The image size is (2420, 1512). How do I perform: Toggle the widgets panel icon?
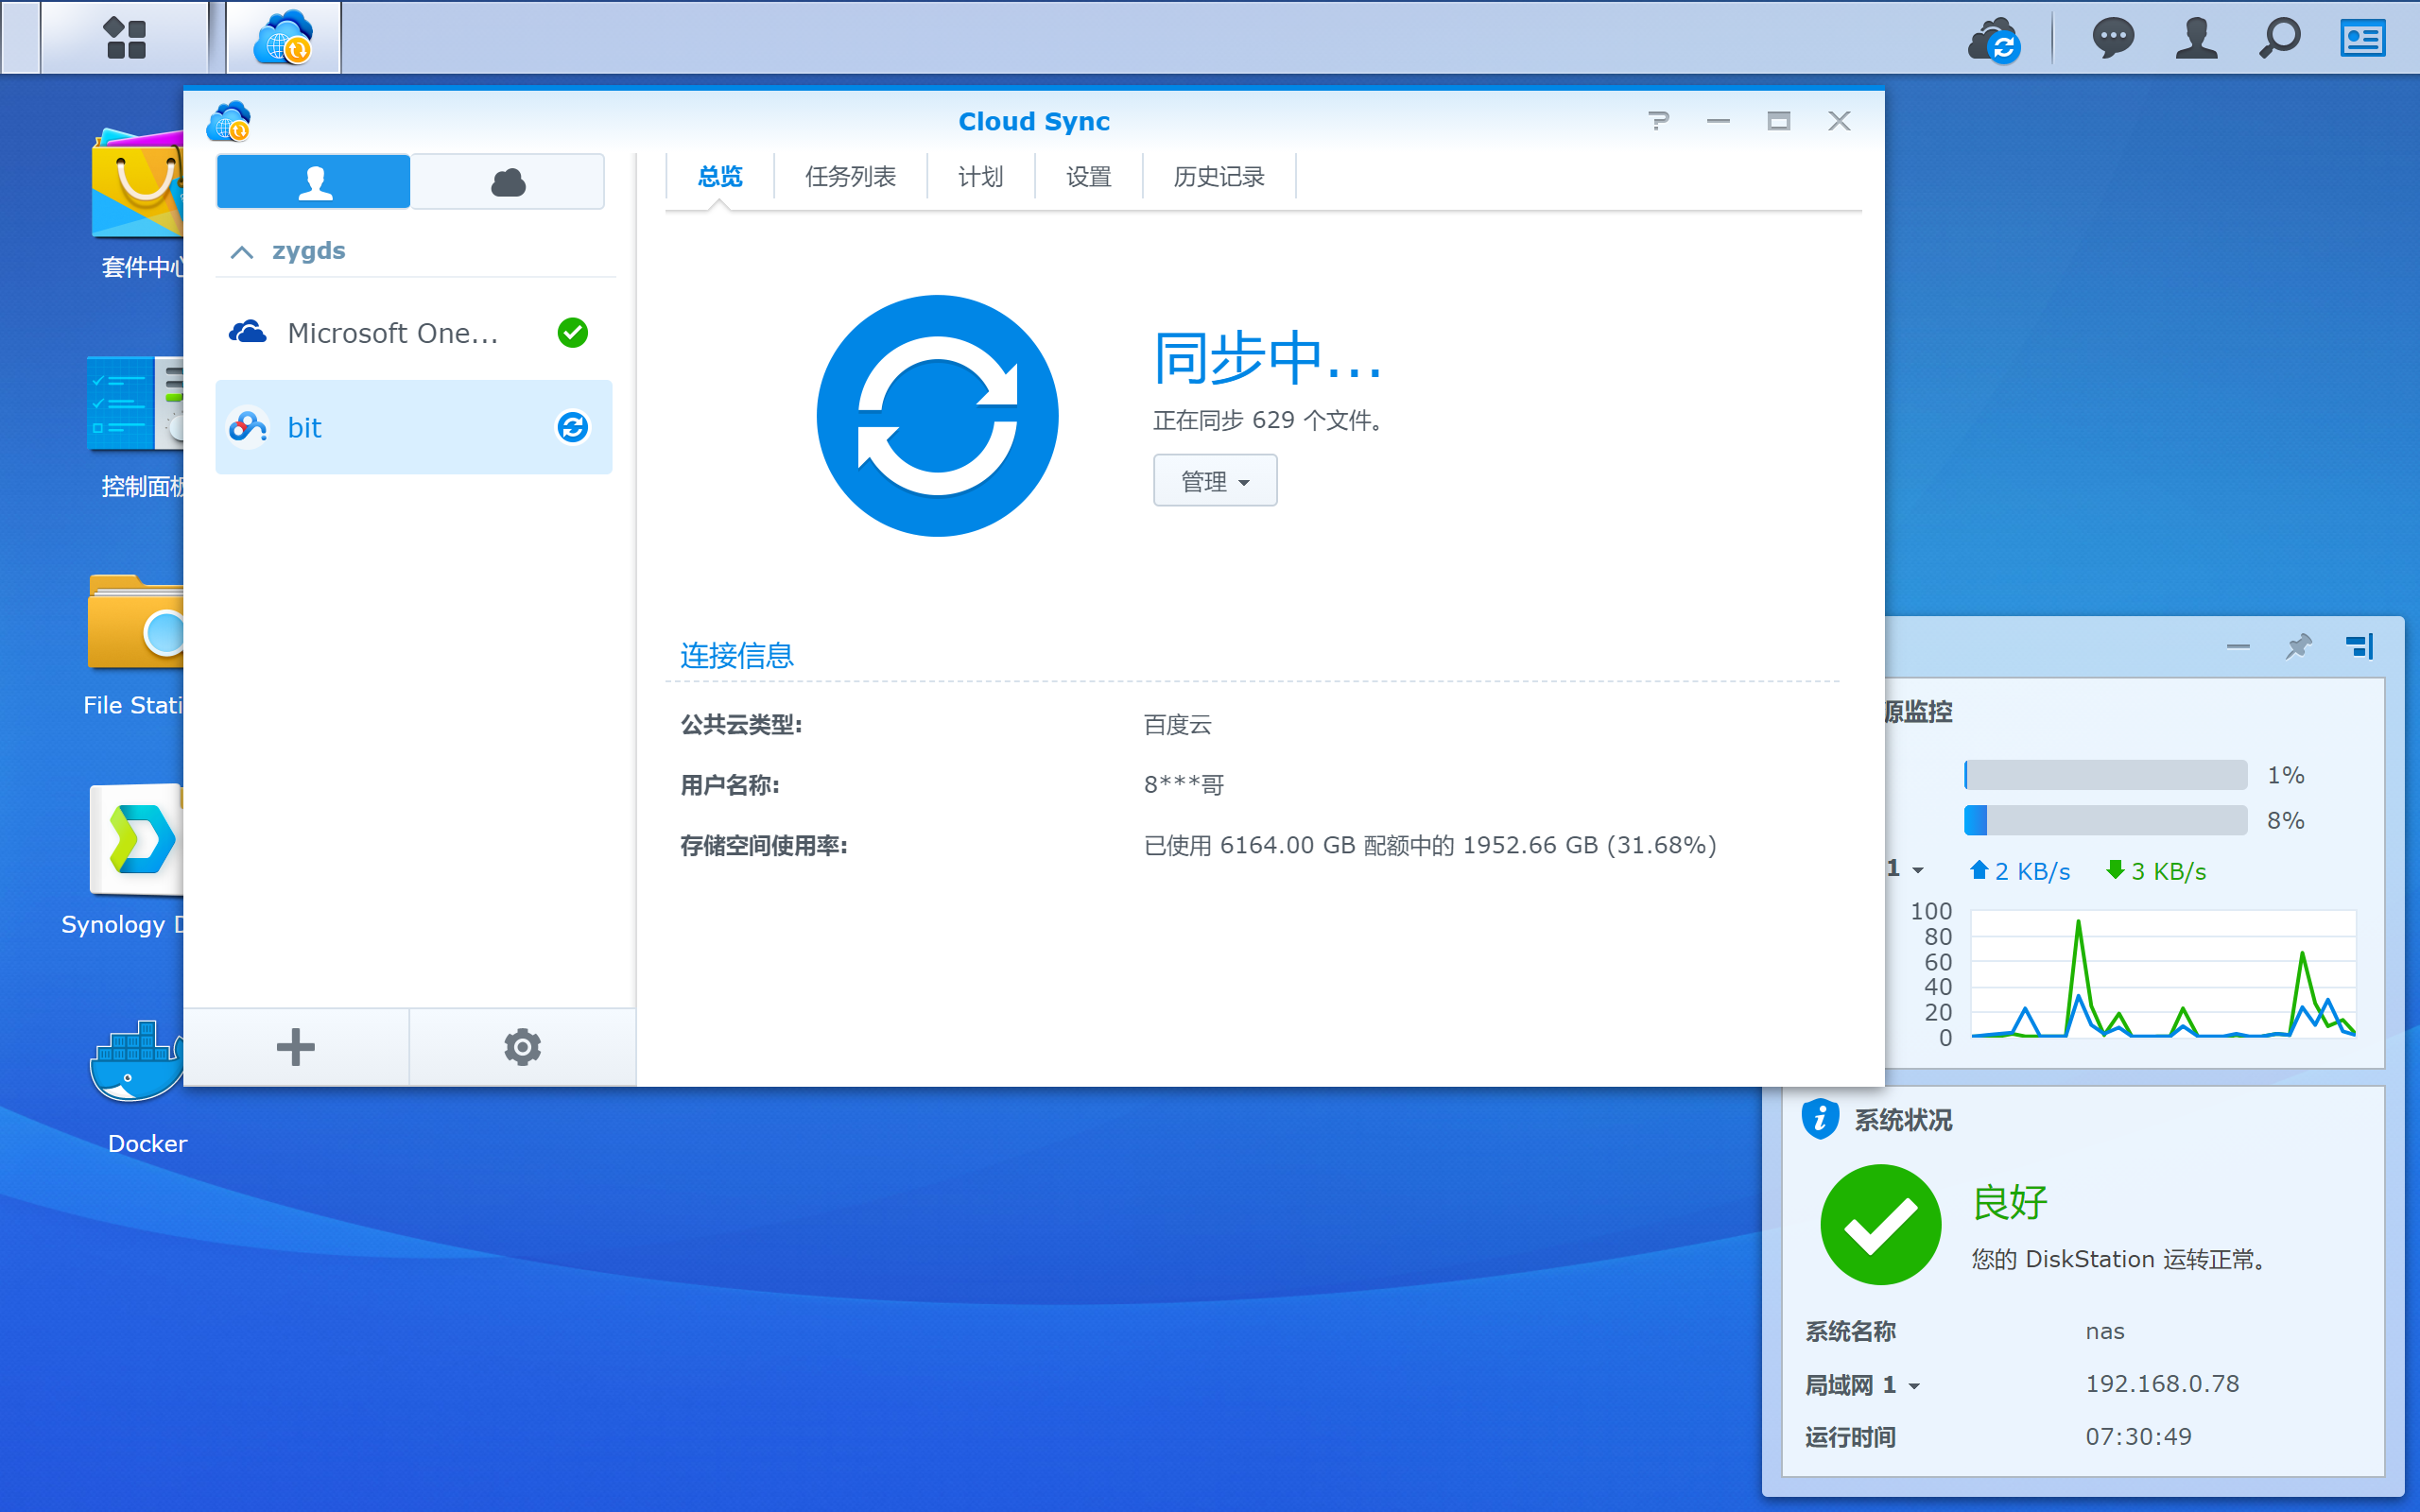pyautogui.click(x=2363, y=39)
